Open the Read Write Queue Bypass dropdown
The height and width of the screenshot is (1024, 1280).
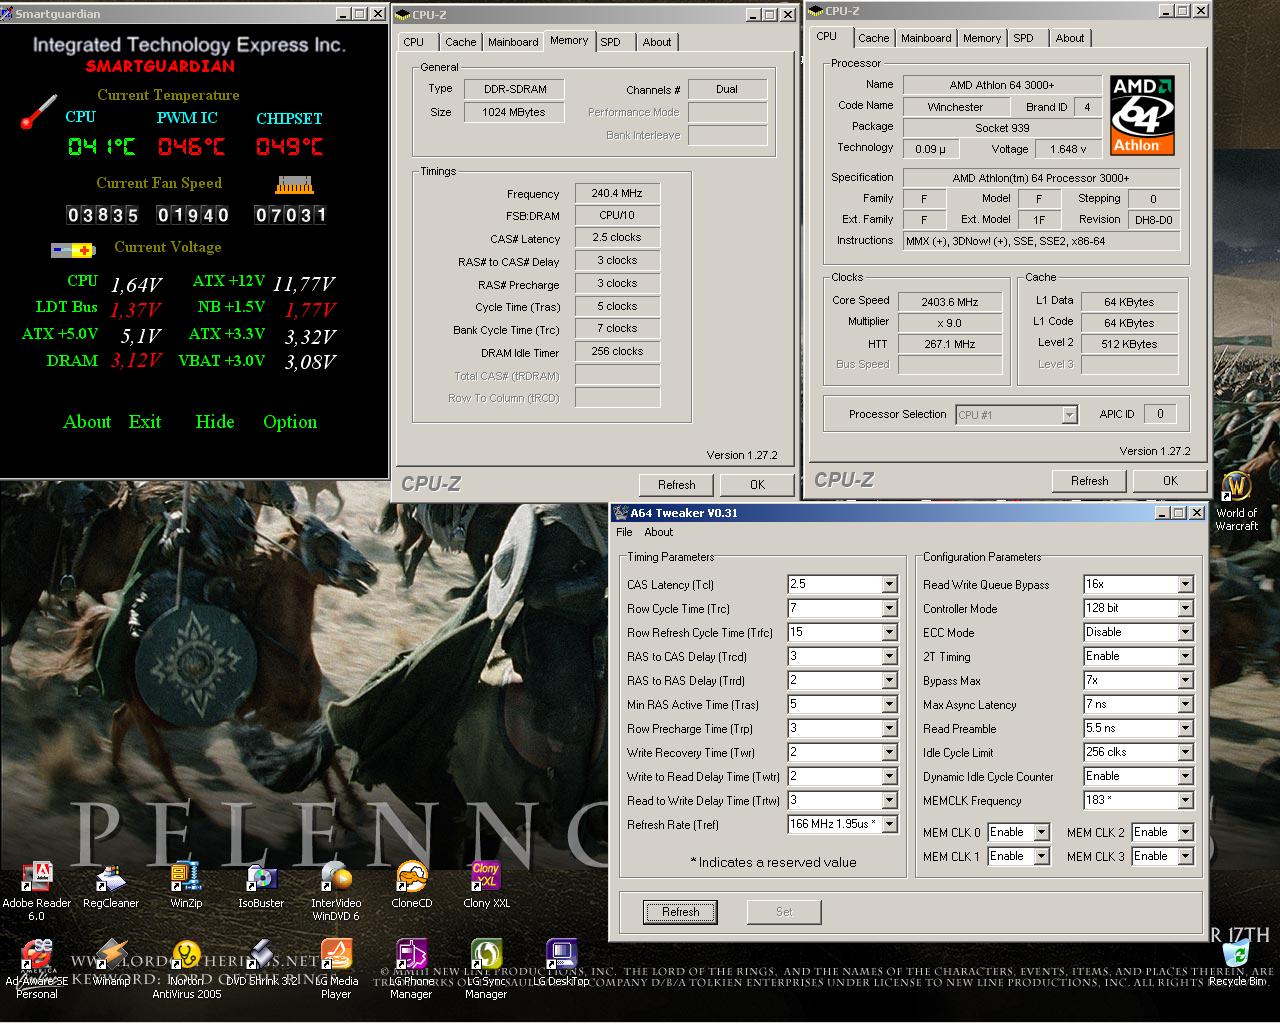pyautogui.click(x=1185, y=584)
